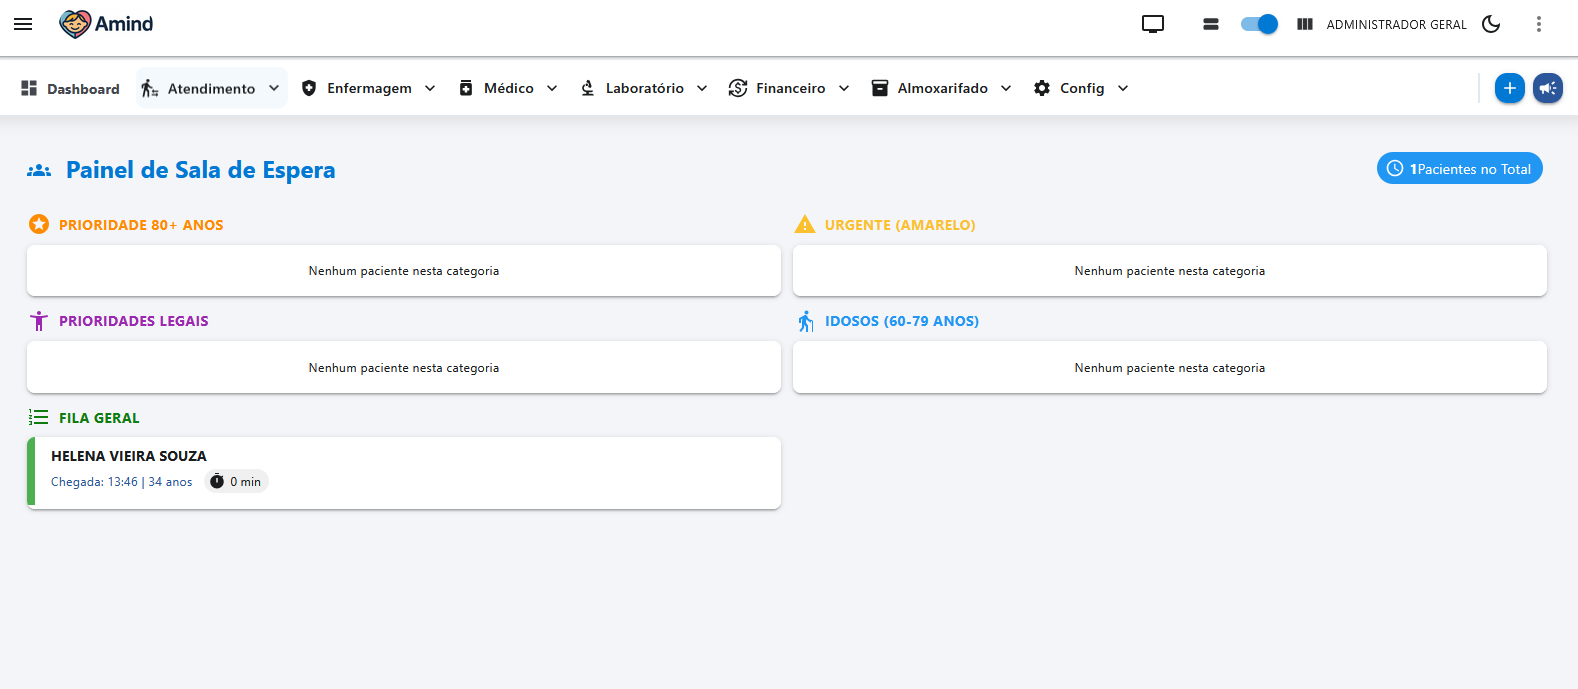Toggle the blue layout switch
This screenshot has height=689, width=1578.
point(1259,24)
